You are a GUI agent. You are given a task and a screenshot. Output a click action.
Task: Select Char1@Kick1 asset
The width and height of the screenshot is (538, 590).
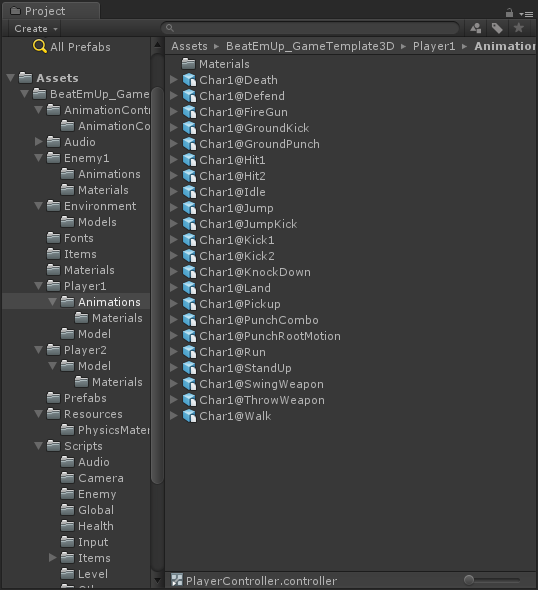[x=237, y=240]
